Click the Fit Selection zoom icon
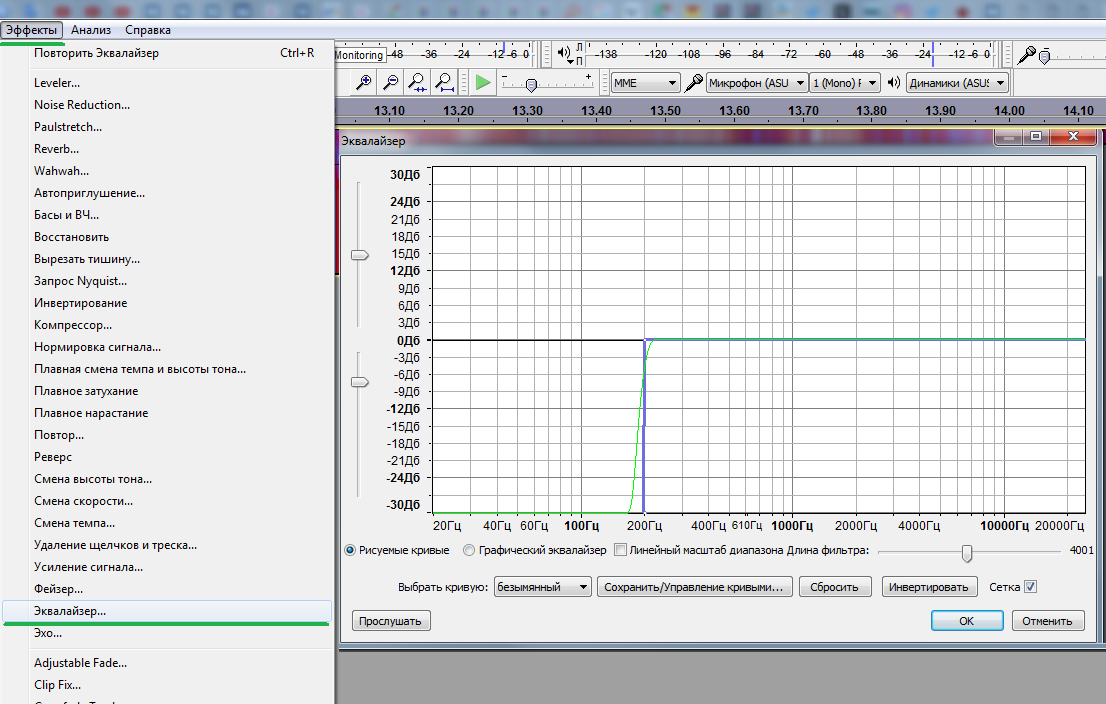The height and width of the screenshot is (704, 1106). [417, 83]
